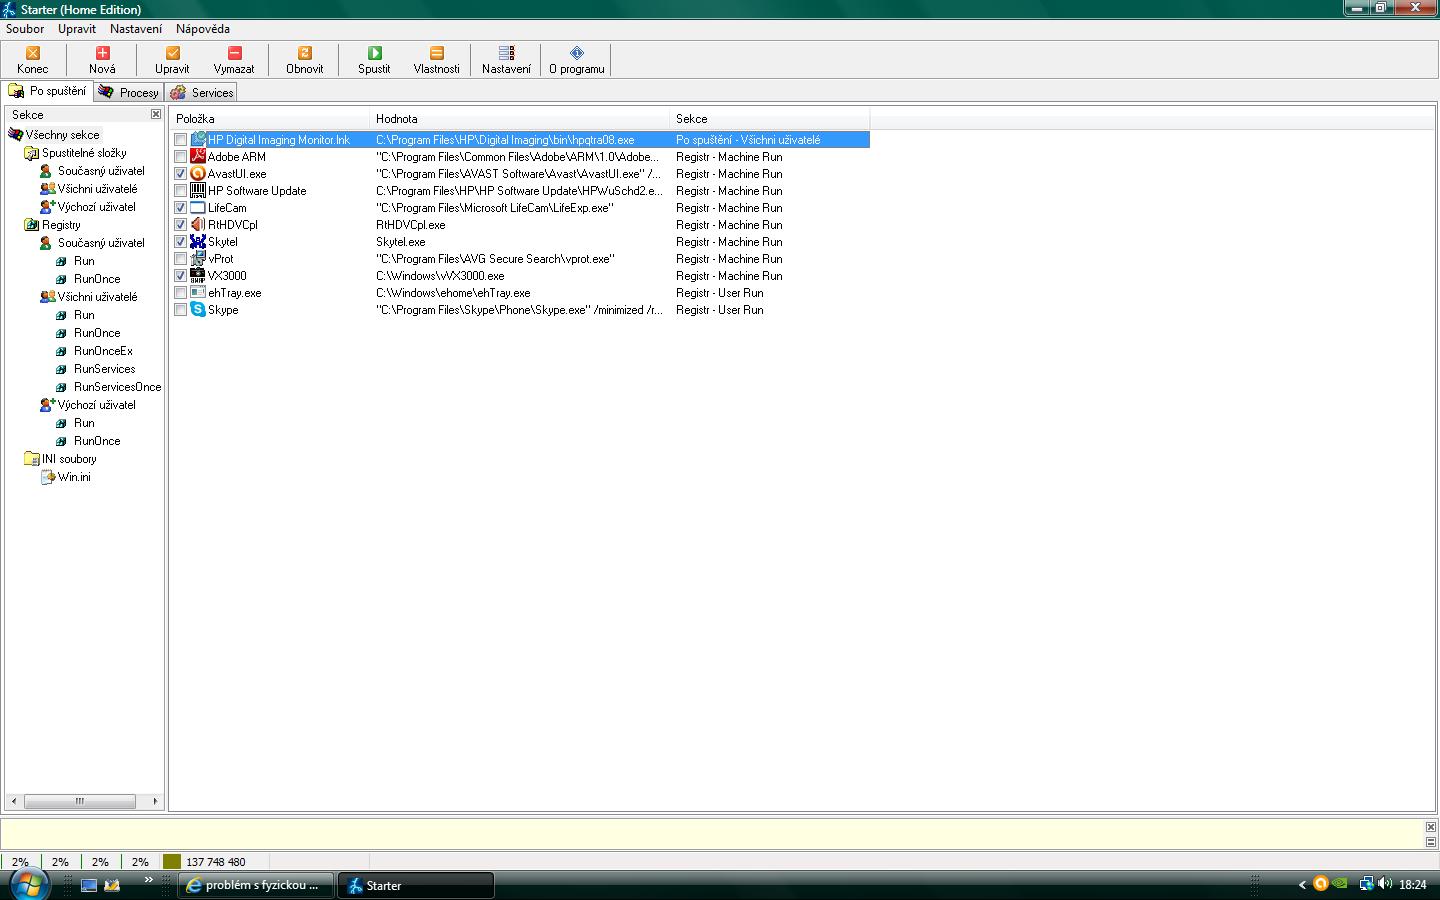Open the Upravit menu in the menu bar
Image resolution: width=1440 pixels, height=900 pixels.
[x=77, y=29]
